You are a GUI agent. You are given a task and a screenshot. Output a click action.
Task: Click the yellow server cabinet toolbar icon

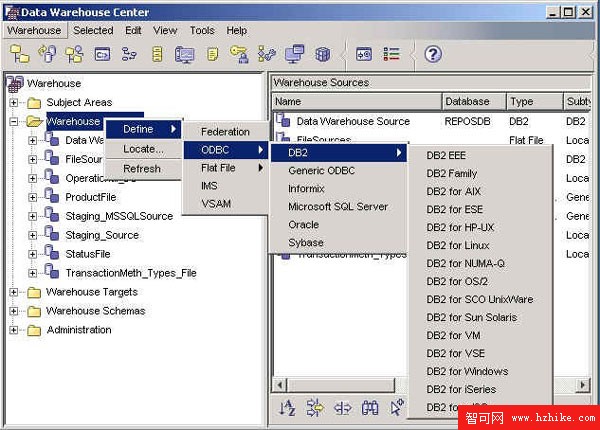point(157,54)
